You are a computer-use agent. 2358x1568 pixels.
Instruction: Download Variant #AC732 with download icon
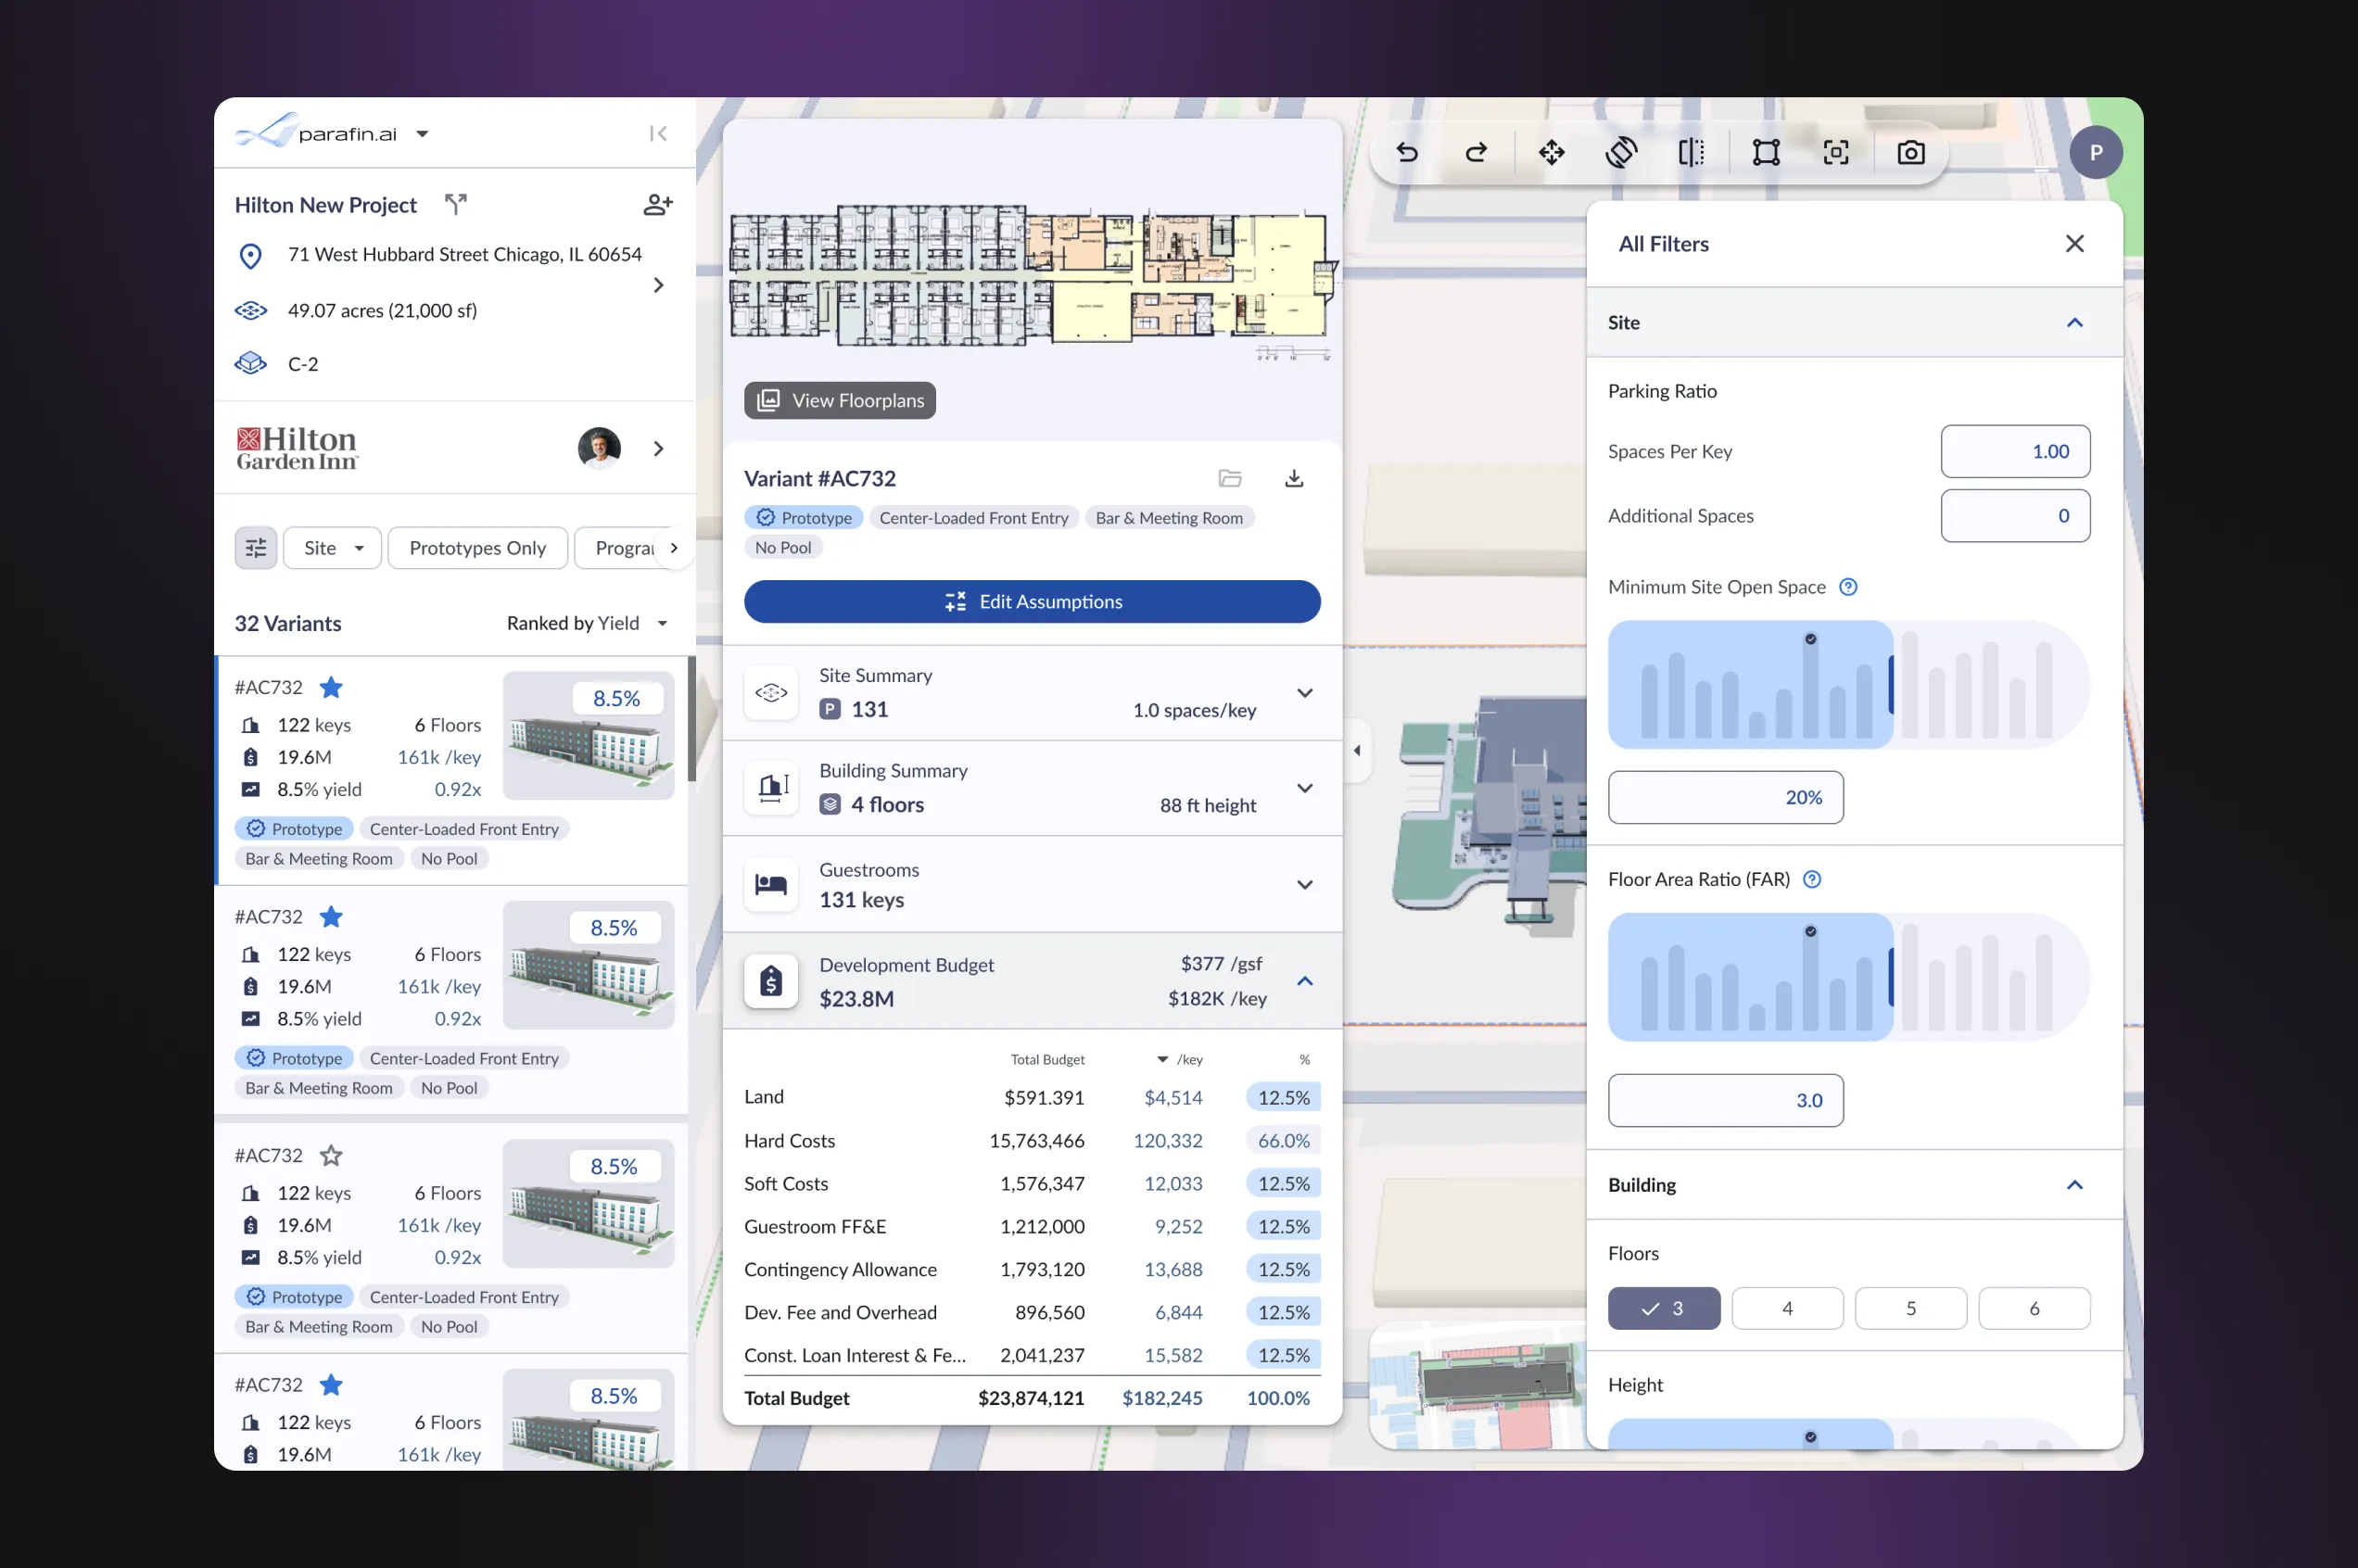[1293, 478]
